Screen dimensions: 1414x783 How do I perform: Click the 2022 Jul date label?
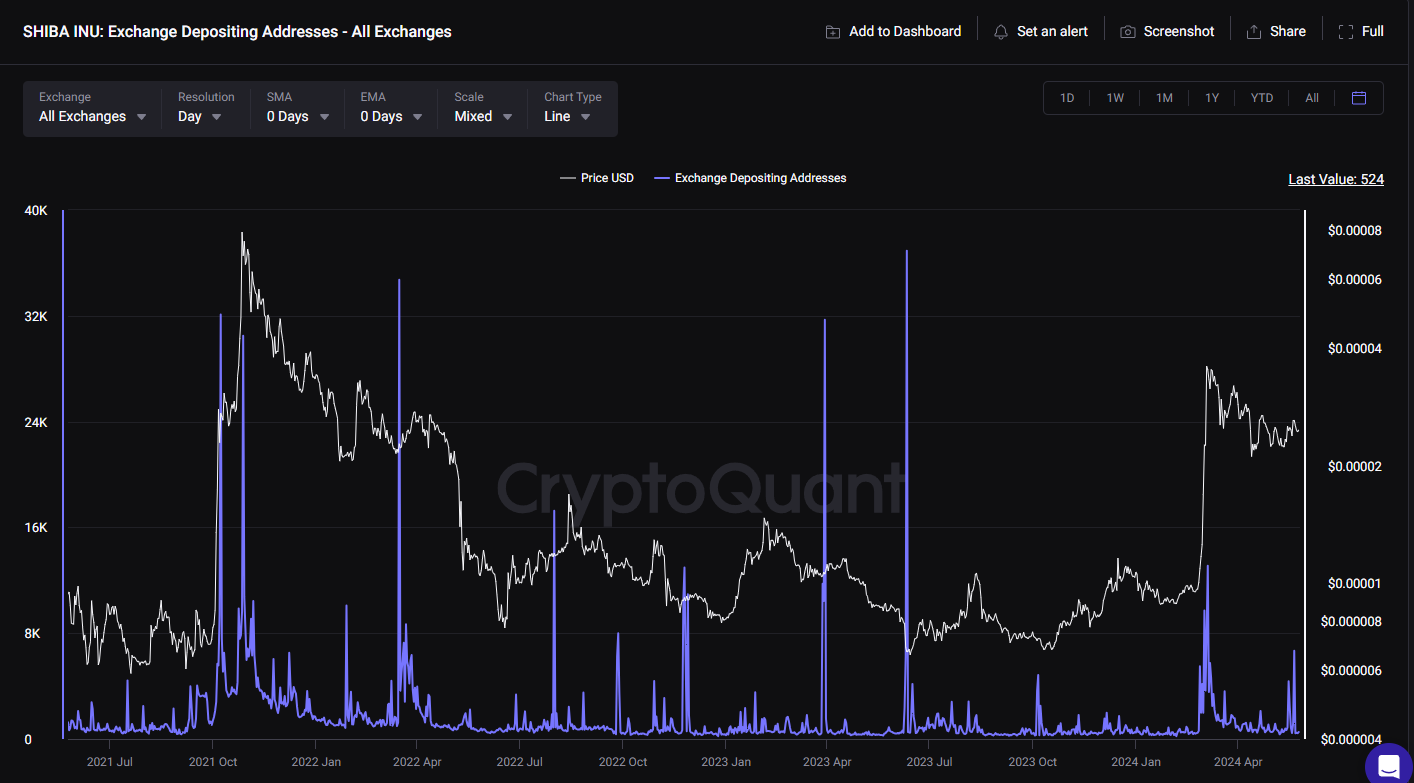[x=519, y=762]
